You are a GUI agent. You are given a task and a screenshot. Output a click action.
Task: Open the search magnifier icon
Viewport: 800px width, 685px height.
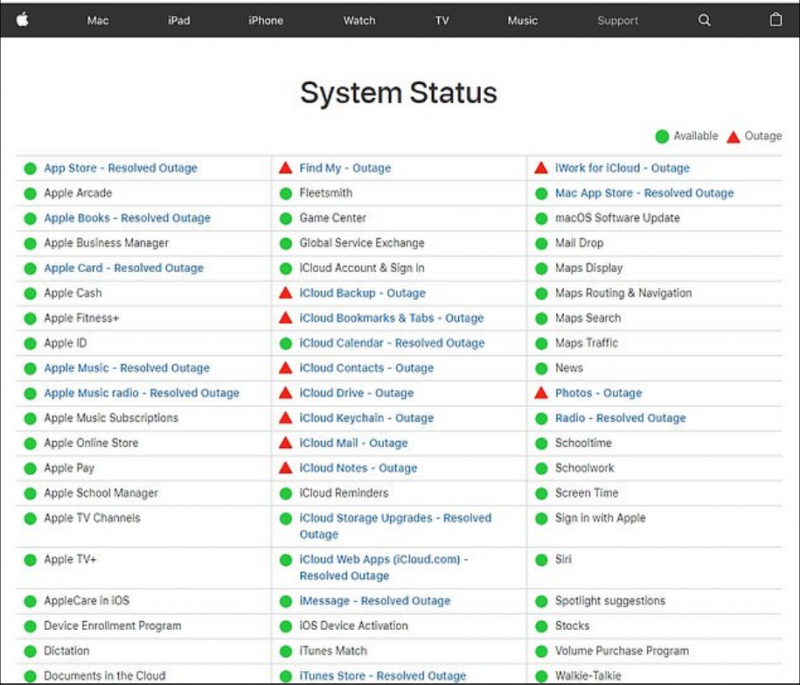pos(704,20)
